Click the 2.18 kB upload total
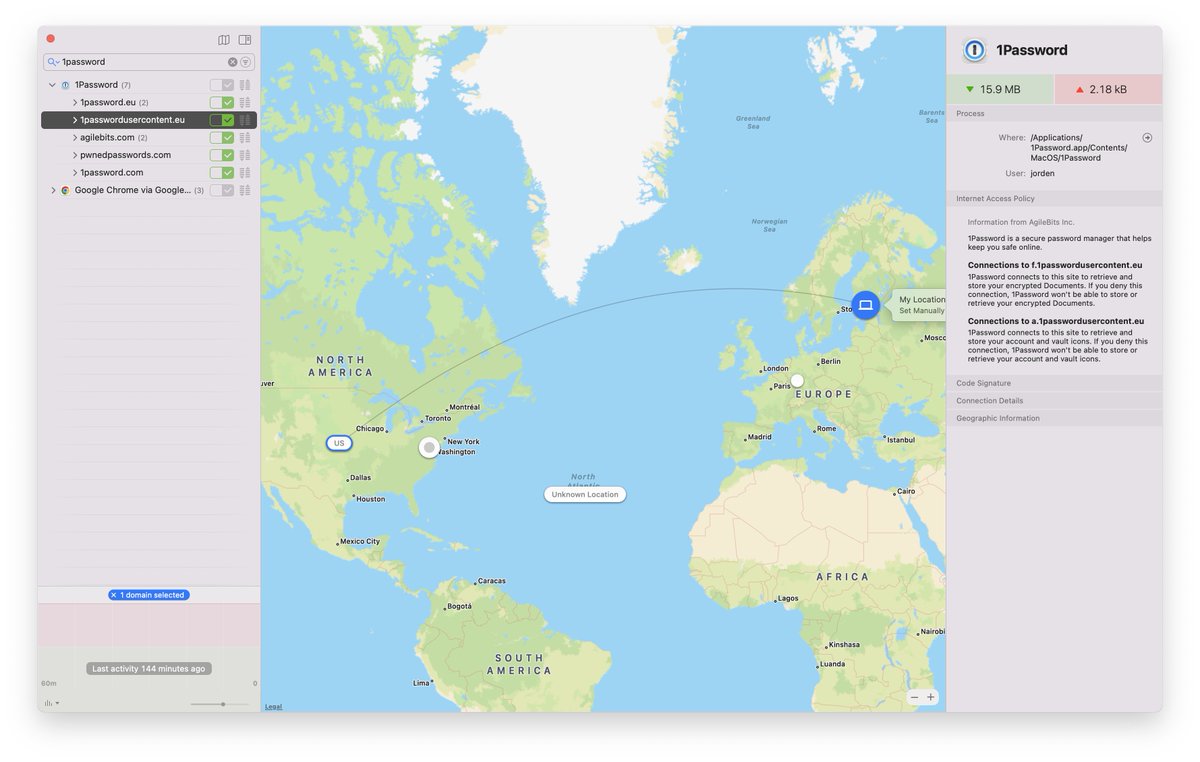1200x762 pixels. pos(1108,89)
